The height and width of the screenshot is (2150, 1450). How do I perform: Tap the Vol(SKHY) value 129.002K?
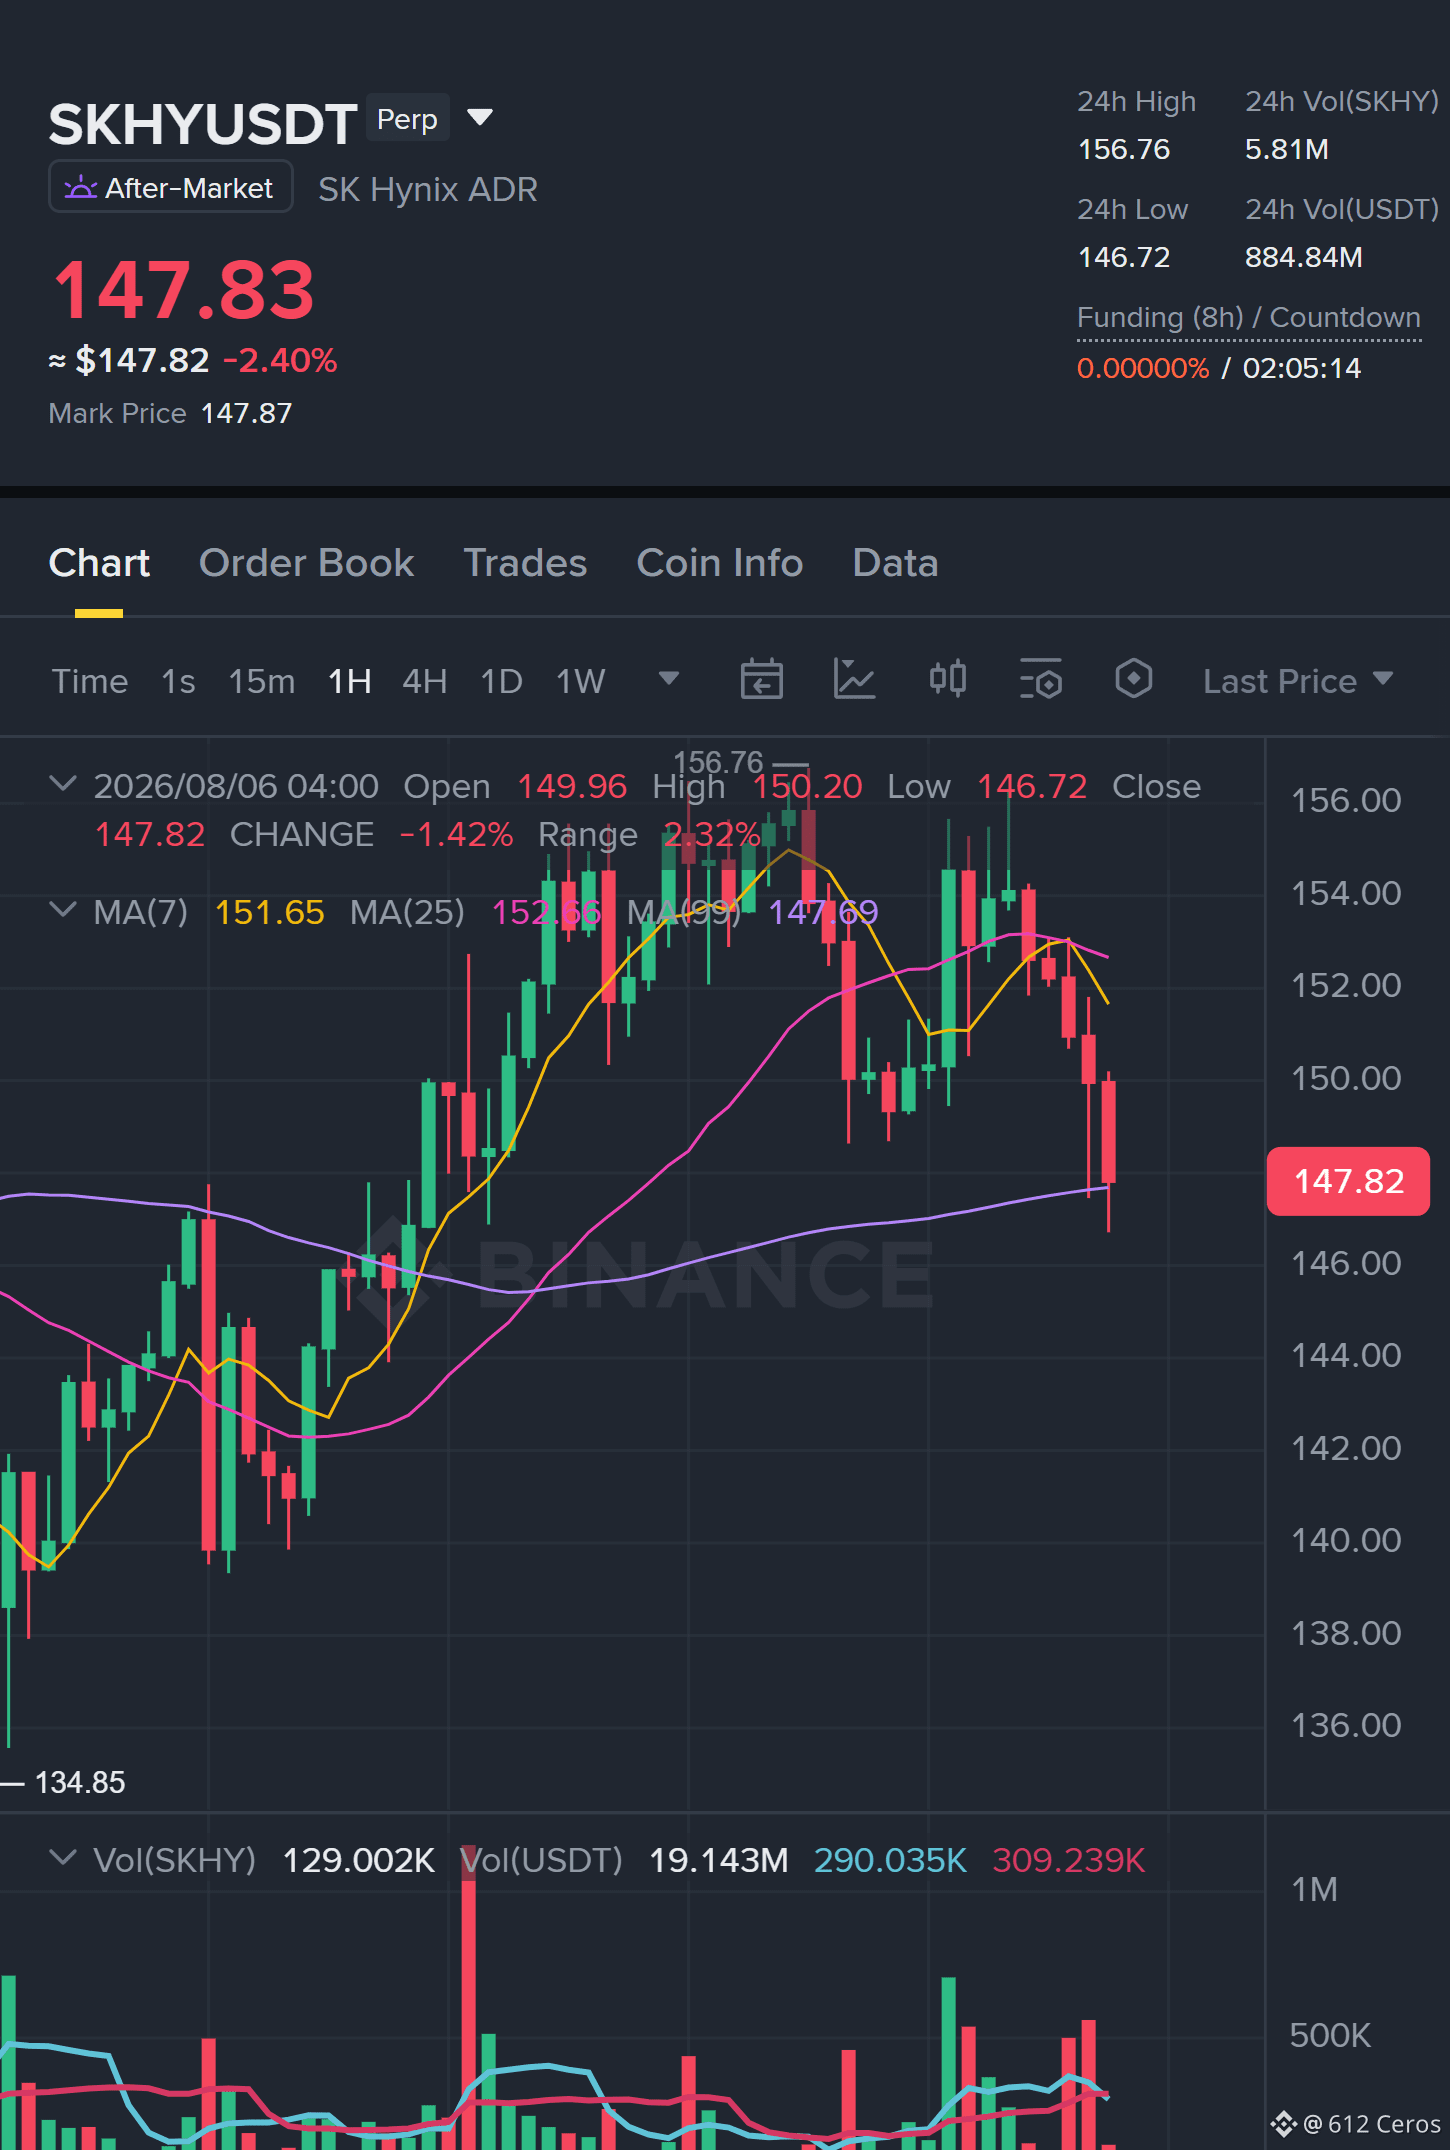(x=358, y=1860)
